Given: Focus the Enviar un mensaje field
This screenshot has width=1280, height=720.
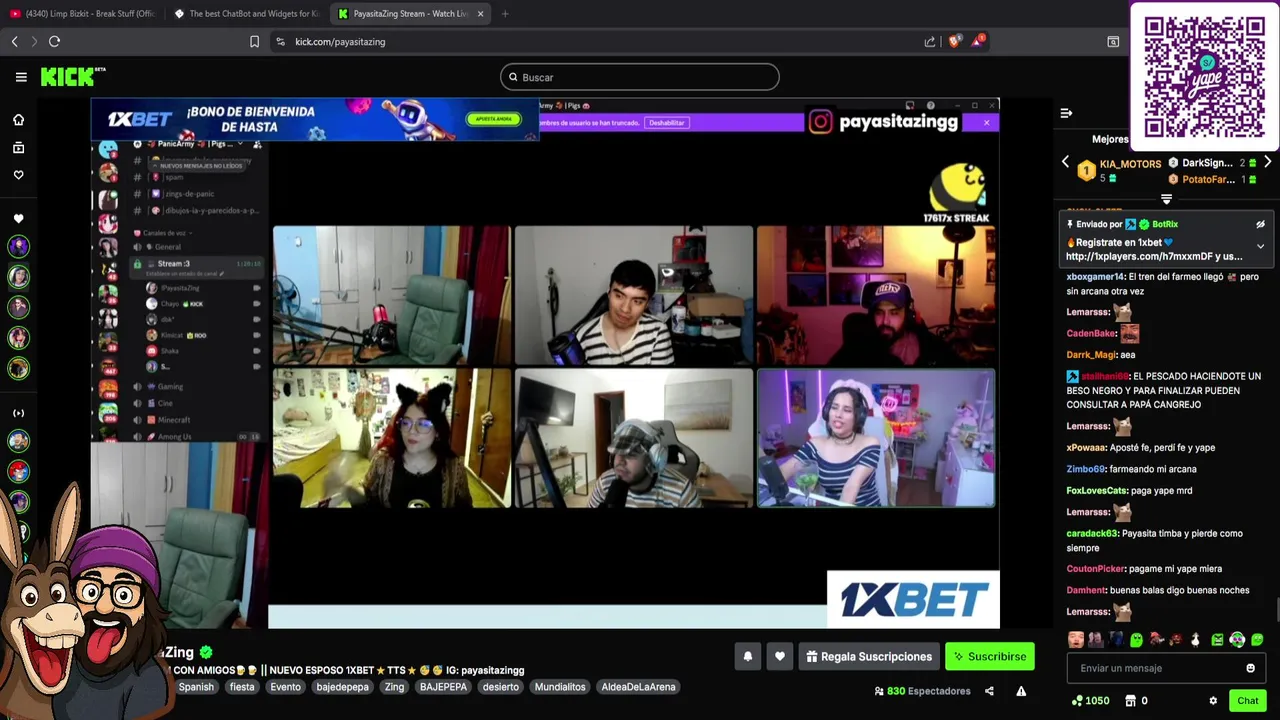Looking at the screenshot, I should click(1166, 668).
